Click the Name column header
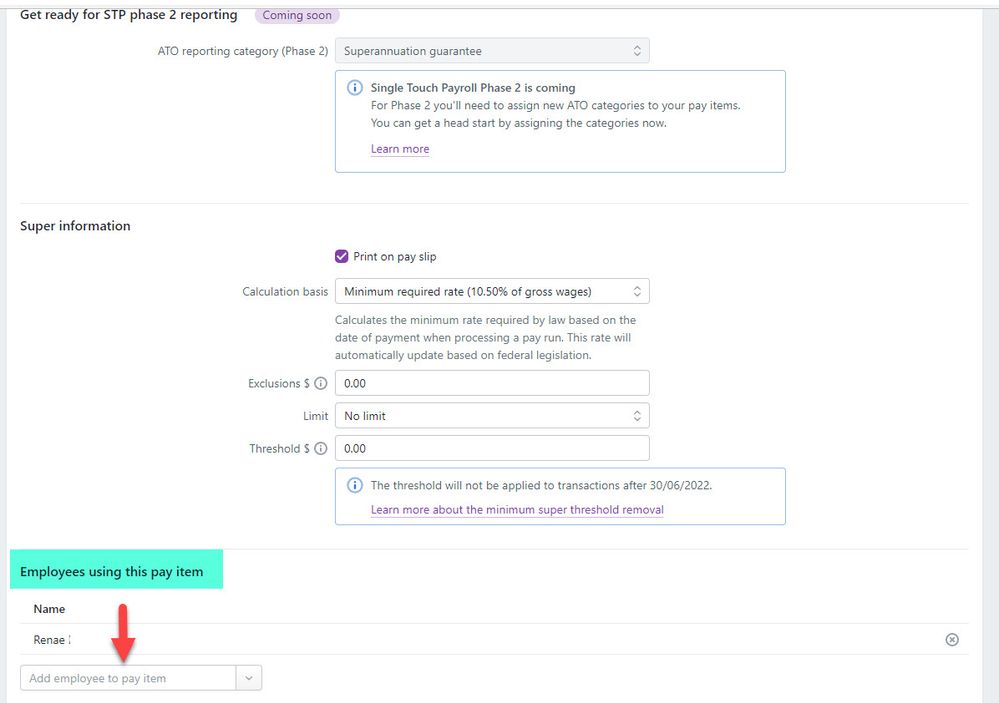 pyautogui.click(x=49, y=609)
